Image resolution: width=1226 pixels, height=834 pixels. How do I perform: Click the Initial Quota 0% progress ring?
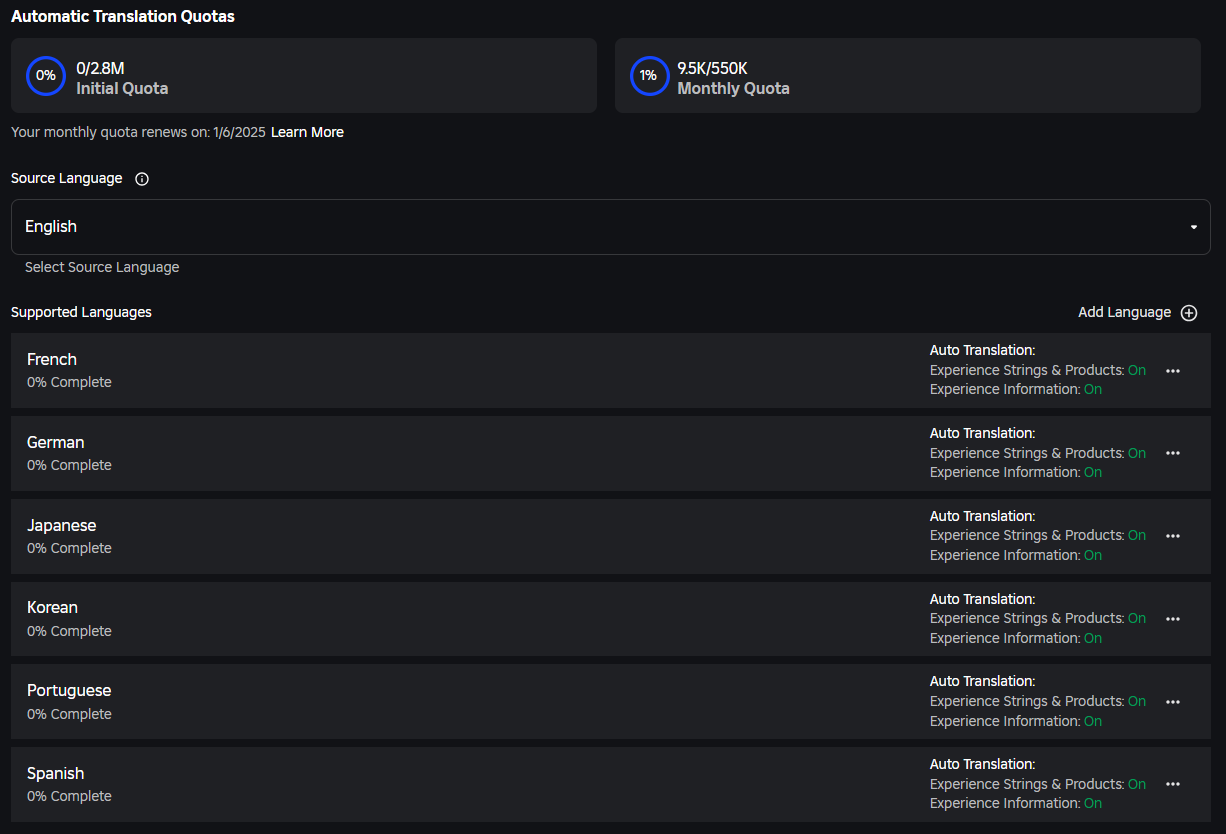tap(46, 76)
